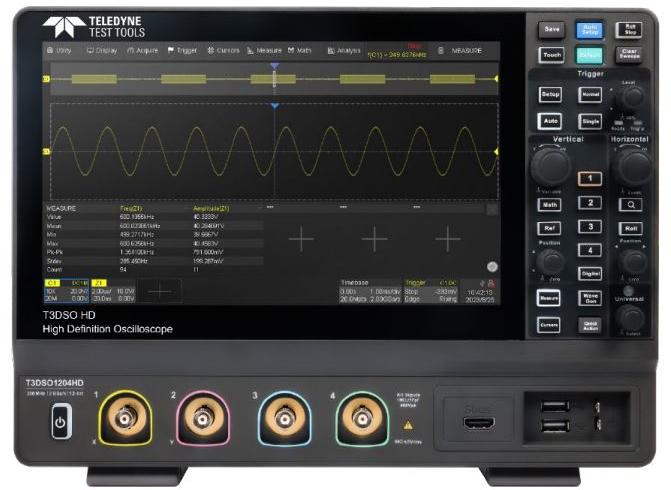Toggle the Run/Stop button
Viewport: 671px width, 490px height.
click(629, 30)
